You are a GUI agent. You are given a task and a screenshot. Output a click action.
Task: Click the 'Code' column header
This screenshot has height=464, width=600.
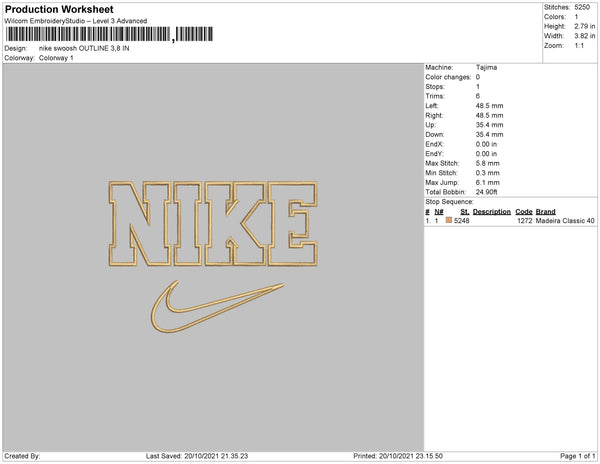pos(524,212)
